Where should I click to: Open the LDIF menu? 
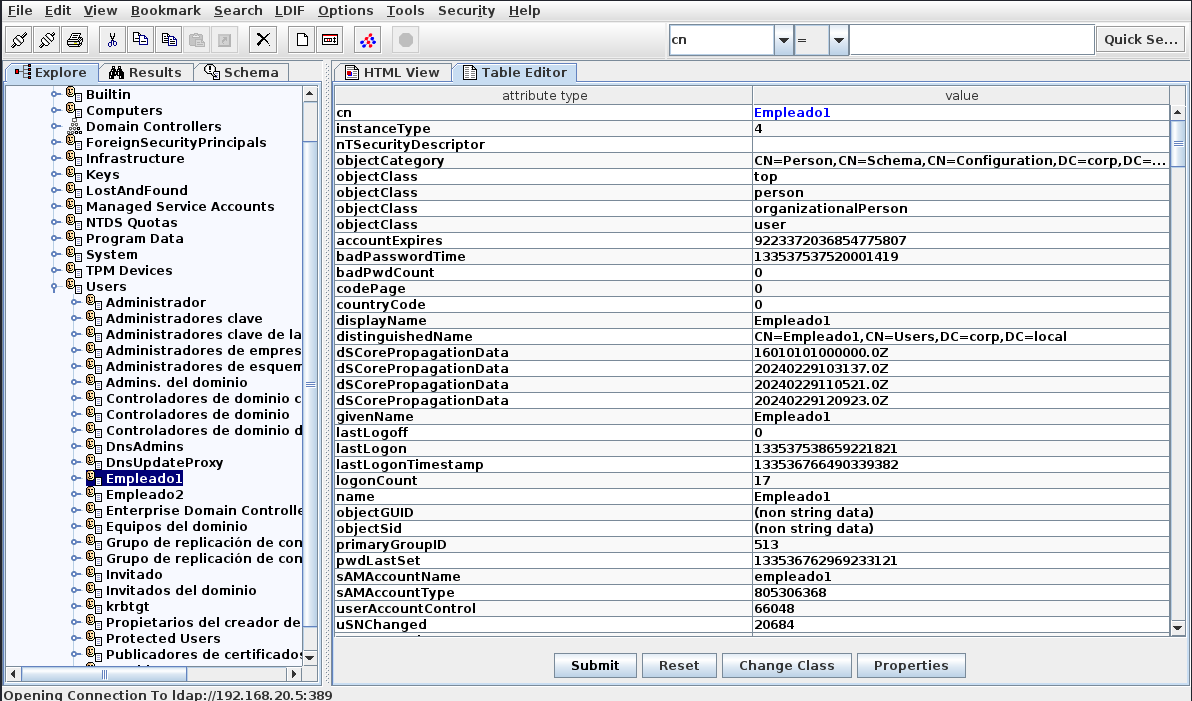coord(290,11)
